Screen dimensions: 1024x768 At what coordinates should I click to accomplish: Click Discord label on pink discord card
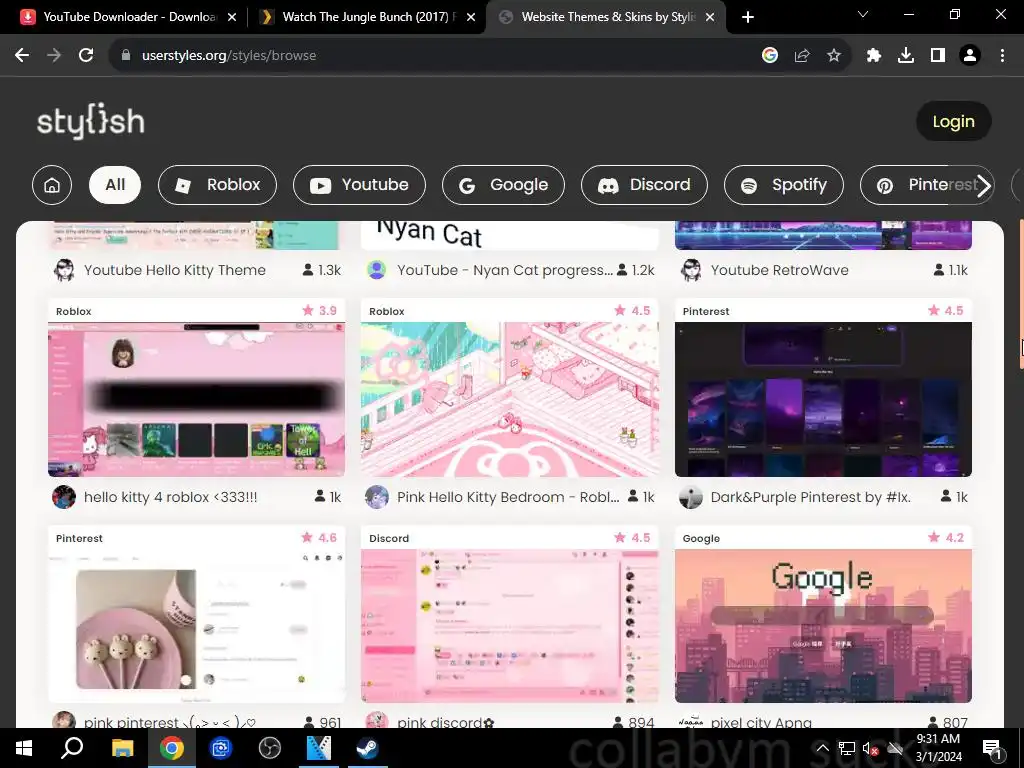tap(389, 538)
